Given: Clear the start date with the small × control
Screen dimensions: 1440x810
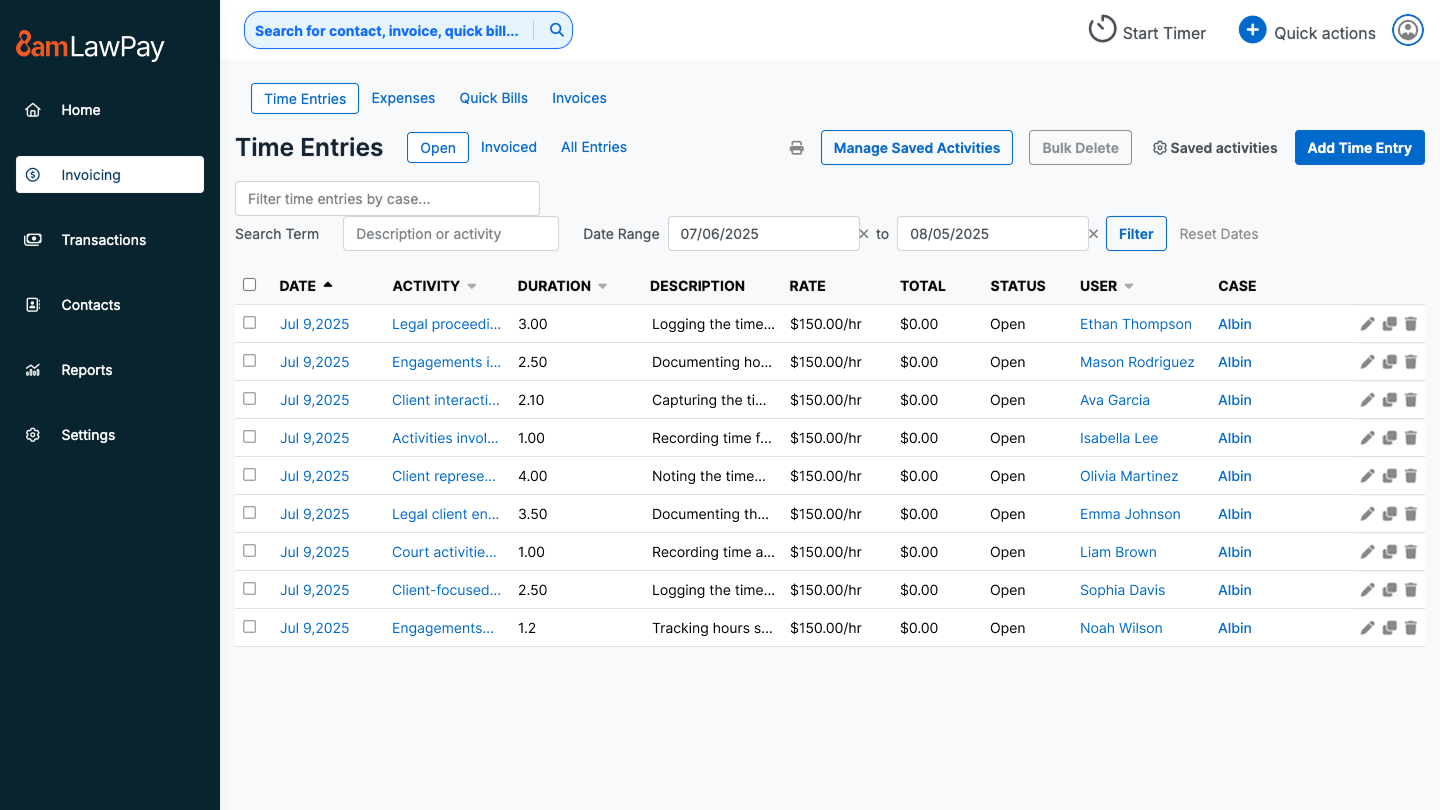Looking at the screenshot, I should 863,233.
